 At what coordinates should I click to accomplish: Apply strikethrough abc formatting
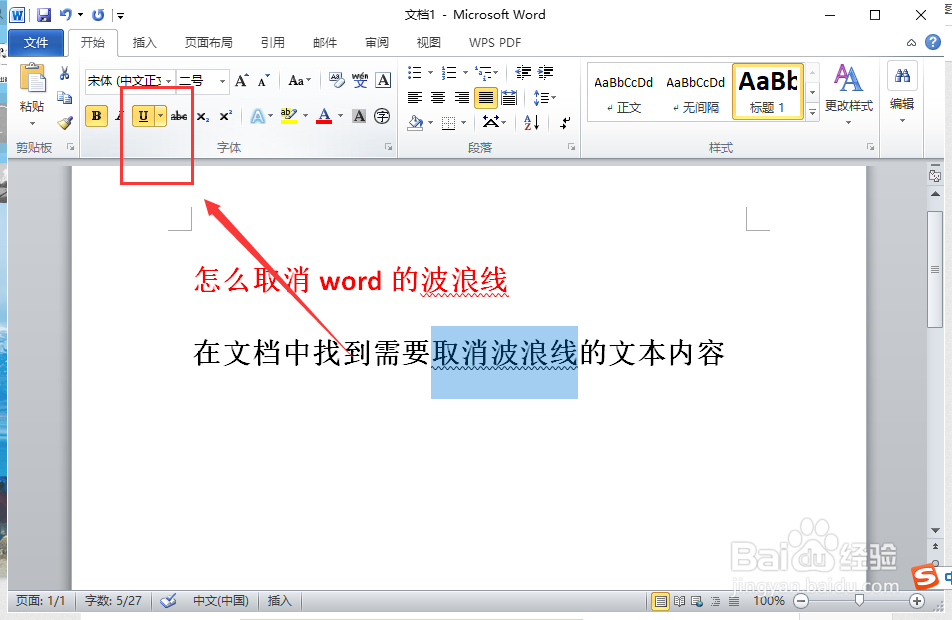pyautogui.click(x=179, y=116)
